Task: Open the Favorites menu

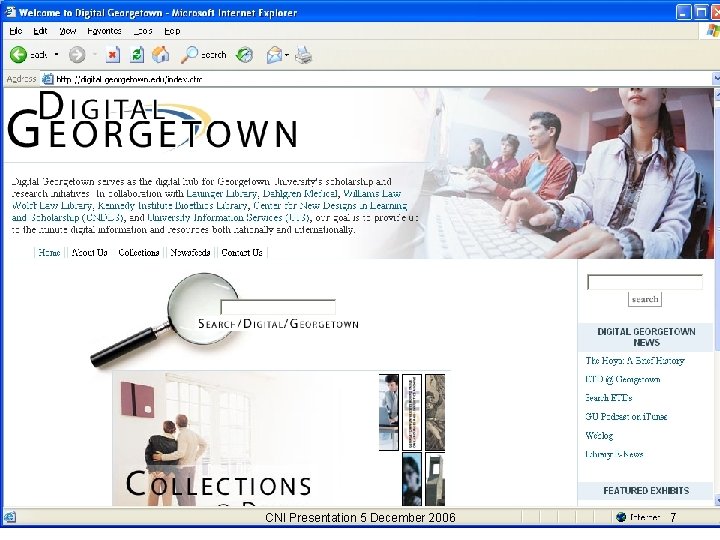Action: (x=104, y=31)
